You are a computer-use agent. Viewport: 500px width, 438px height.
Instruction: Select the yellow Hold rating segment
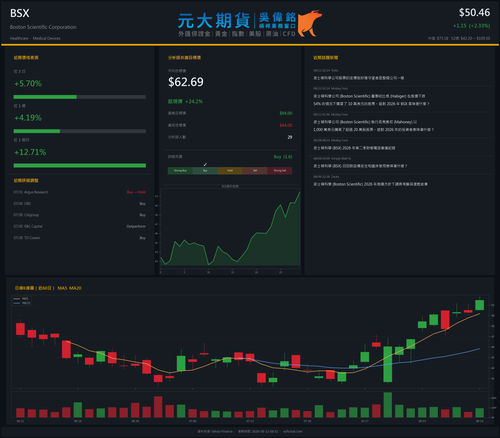[x=230, y=171]
